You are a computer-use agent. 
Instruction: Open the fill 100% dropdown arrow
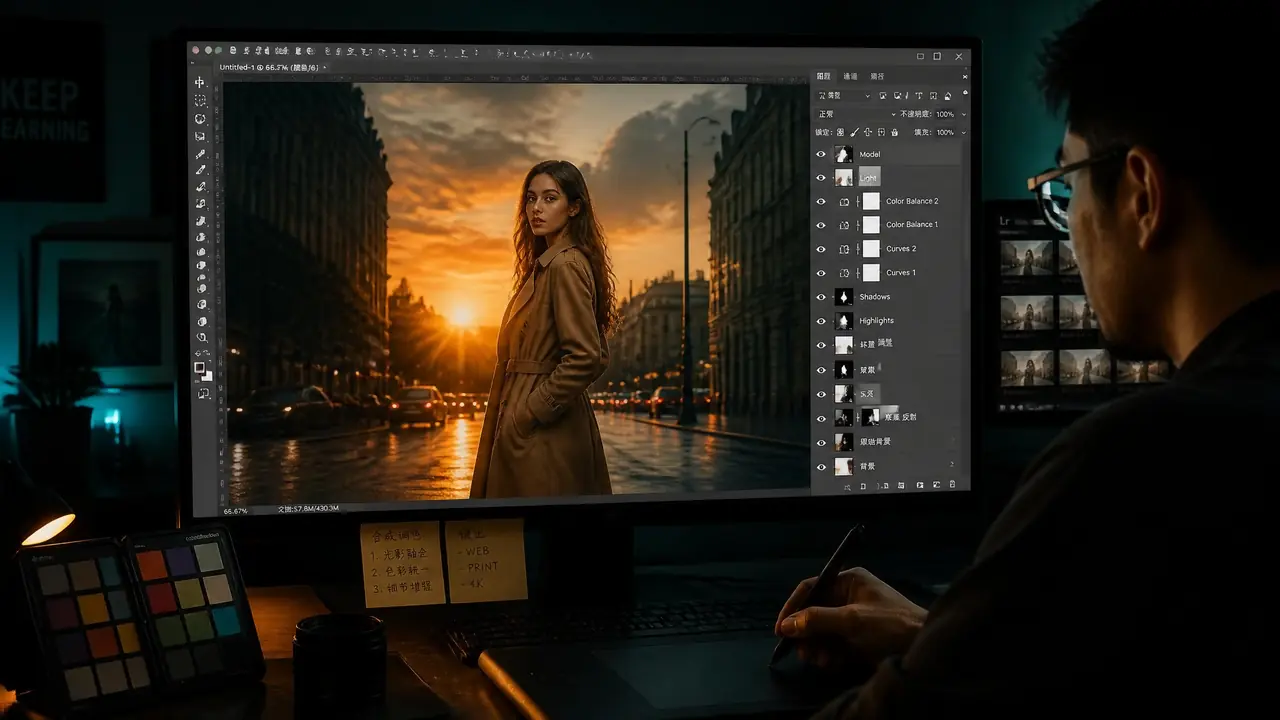coord(963,132)
